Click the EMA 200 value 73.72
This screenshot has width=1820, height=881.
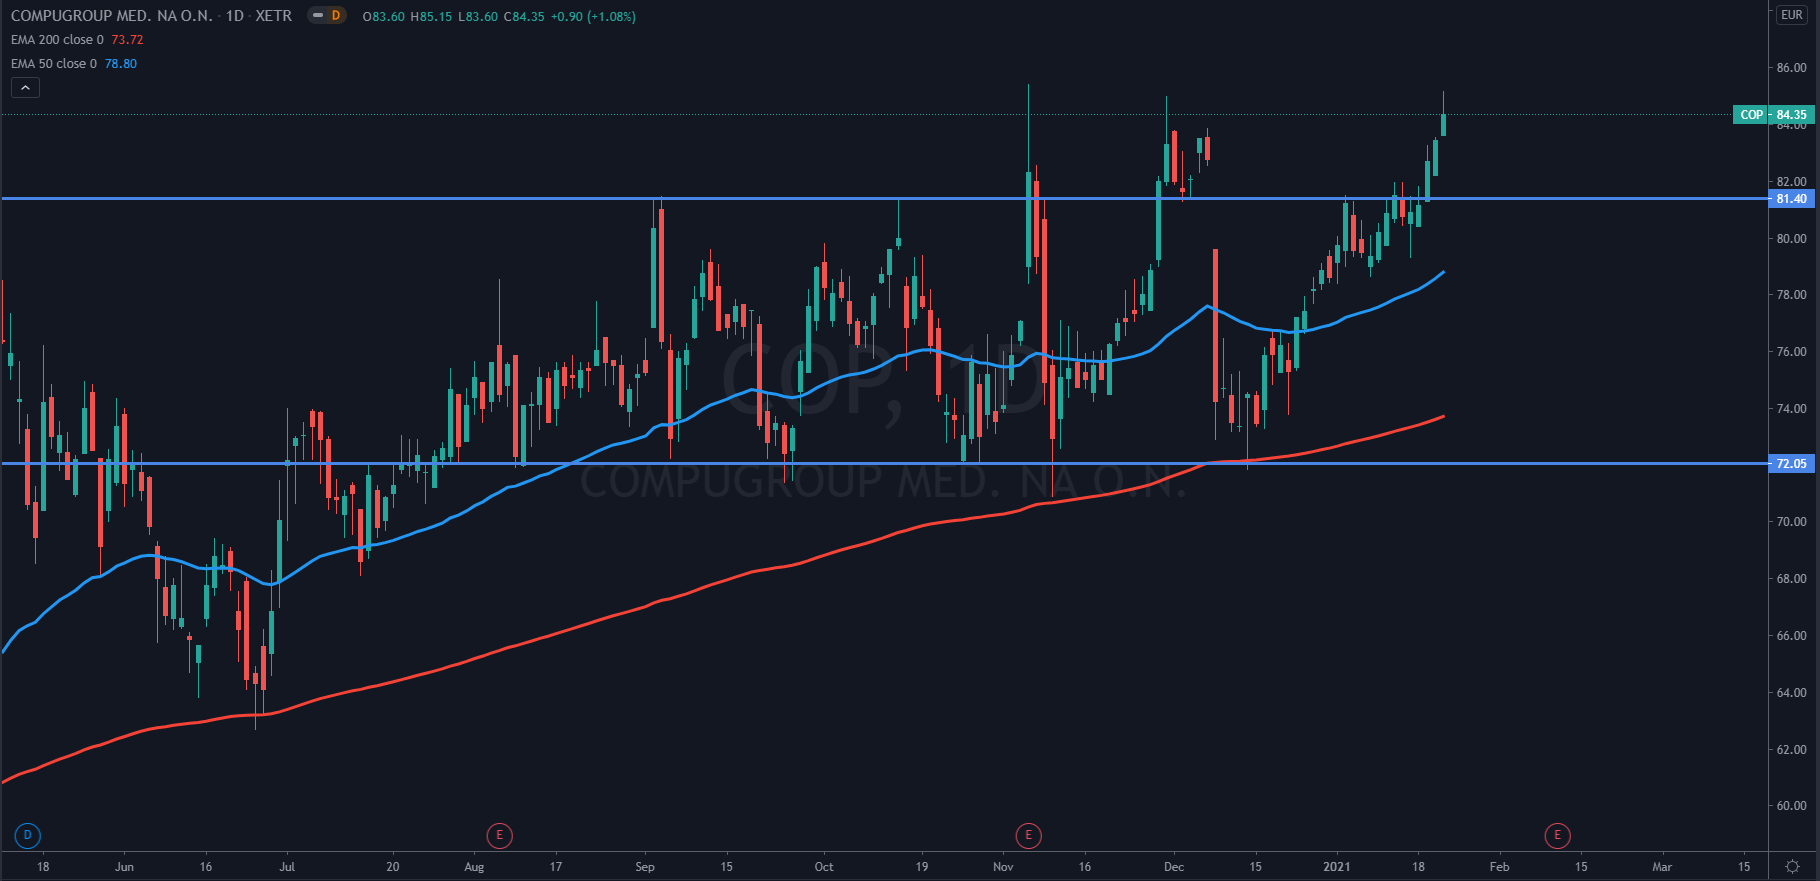click(127, 40)
